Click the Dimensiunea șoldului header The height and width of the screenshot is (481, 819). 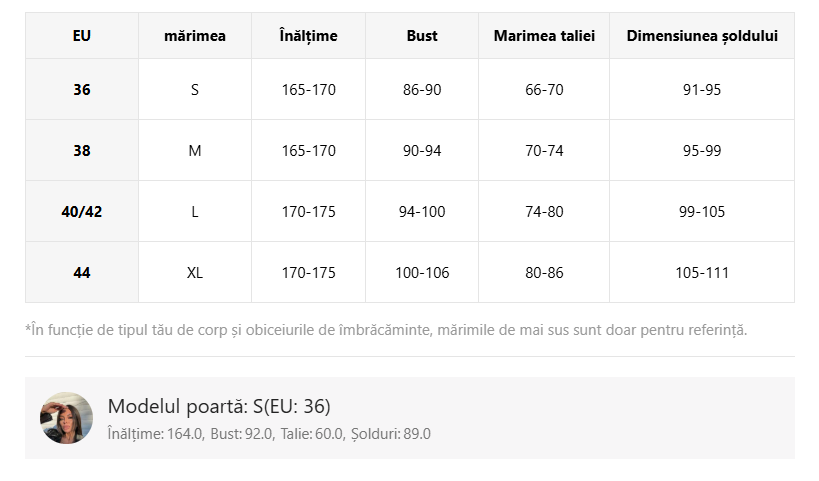coord(702,36)
